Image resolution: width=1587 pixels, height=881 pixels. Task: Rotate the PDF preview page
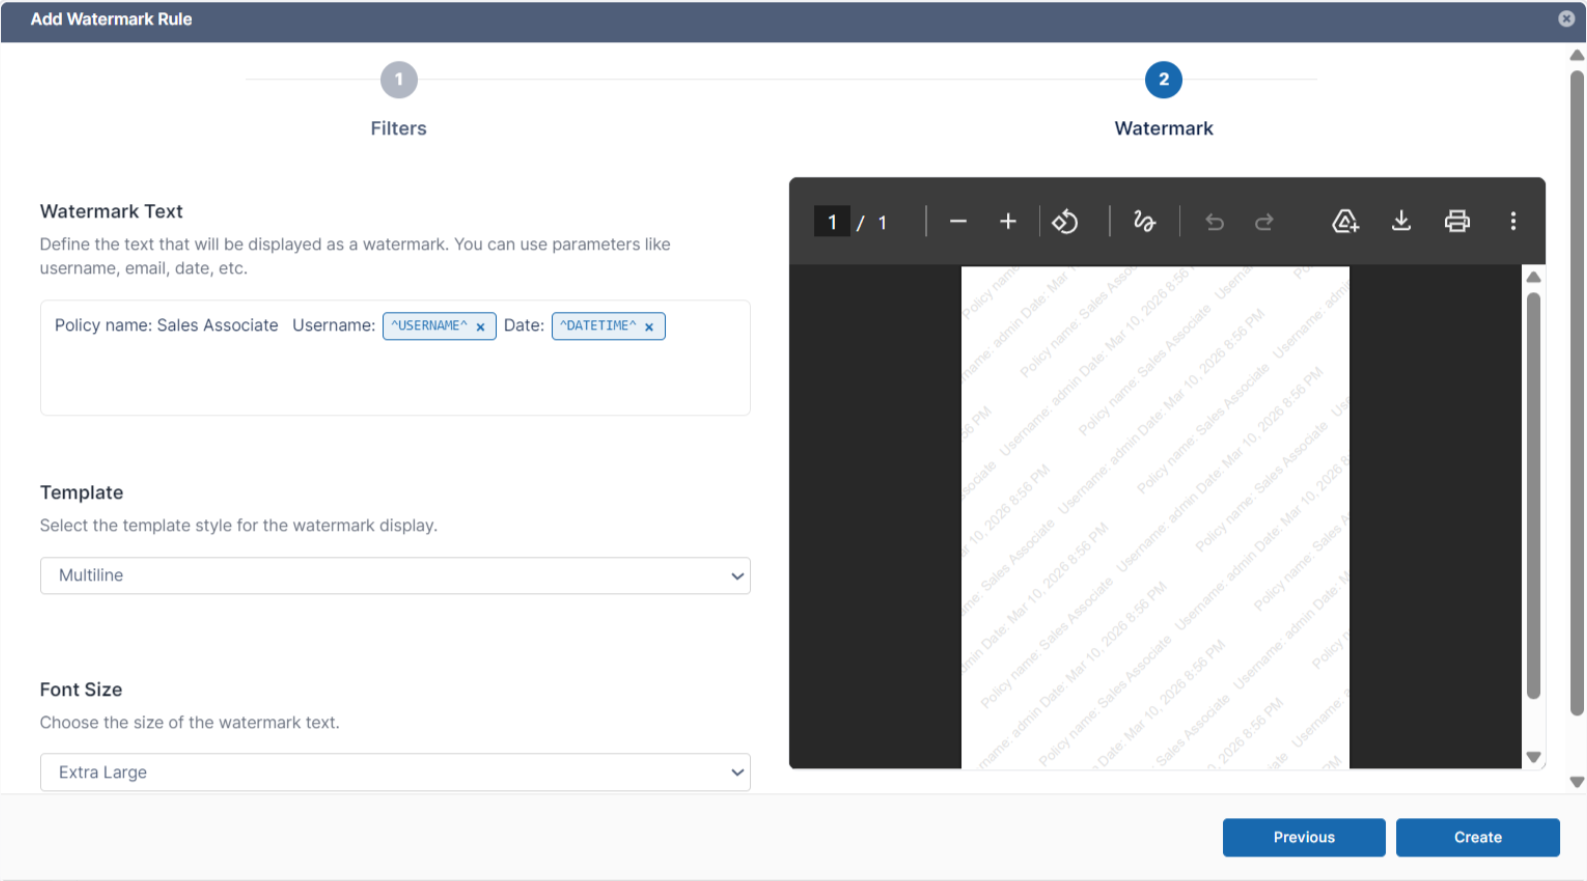click(1065, 222)
